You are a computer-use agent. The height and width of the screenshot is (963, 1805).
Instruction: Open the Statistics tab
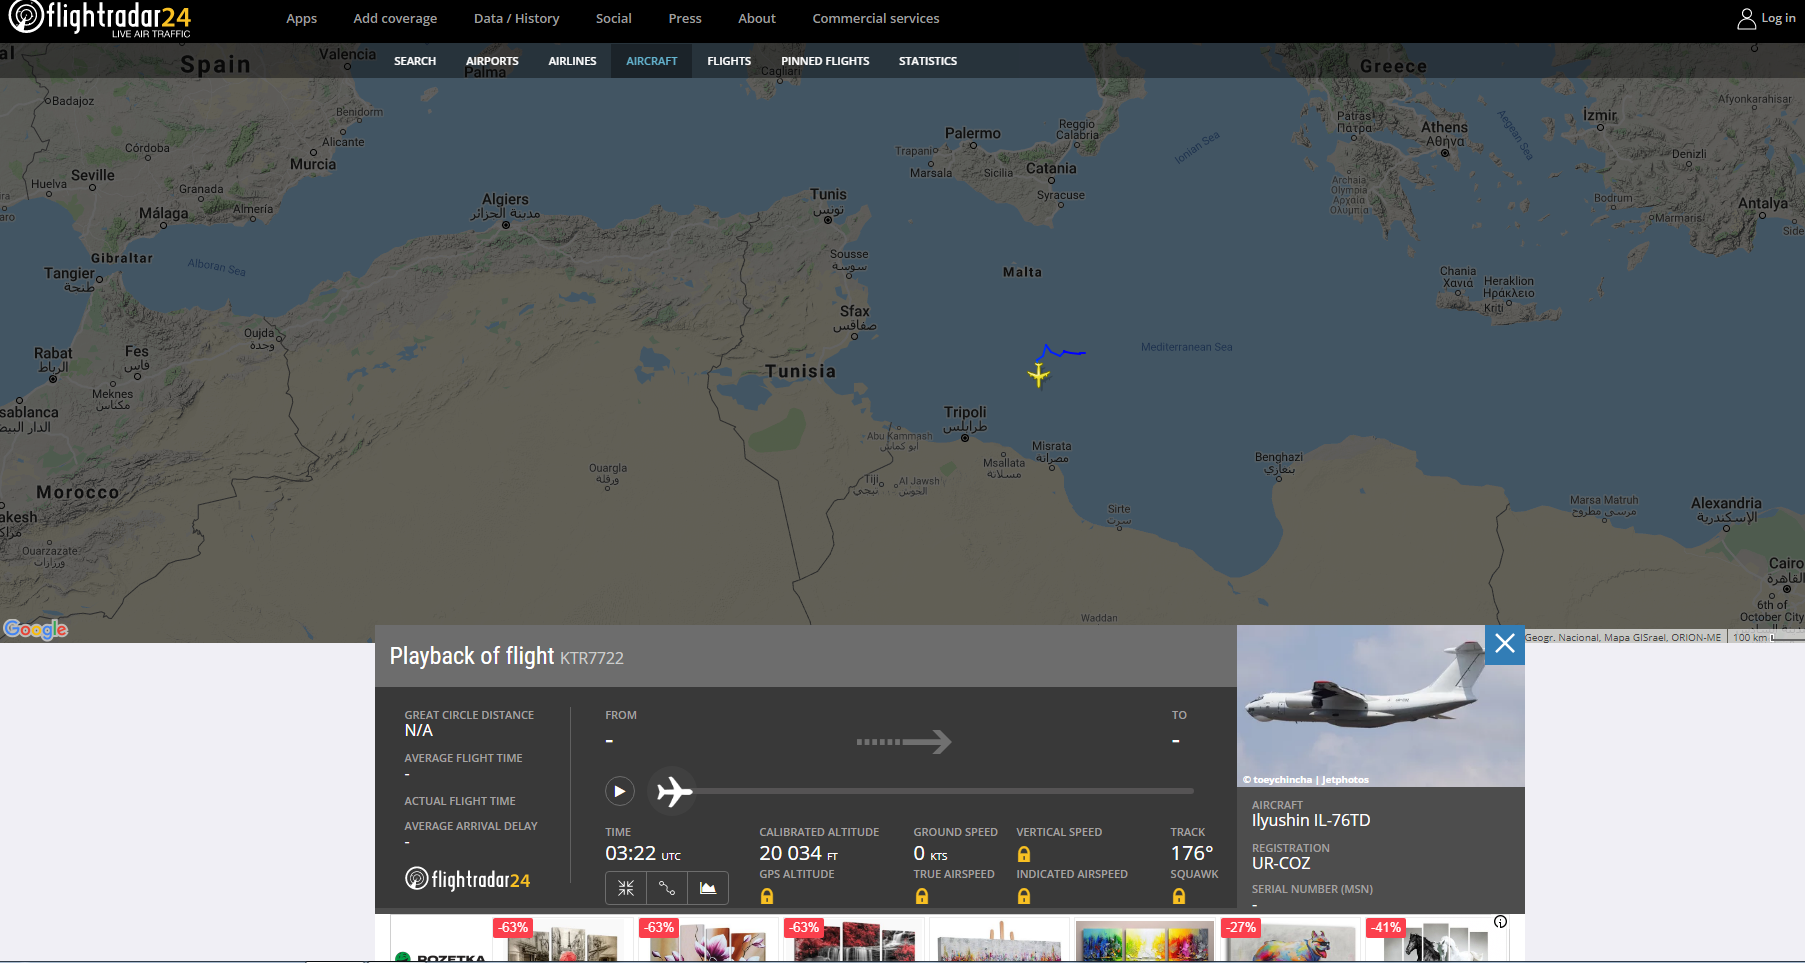[927, 61]
